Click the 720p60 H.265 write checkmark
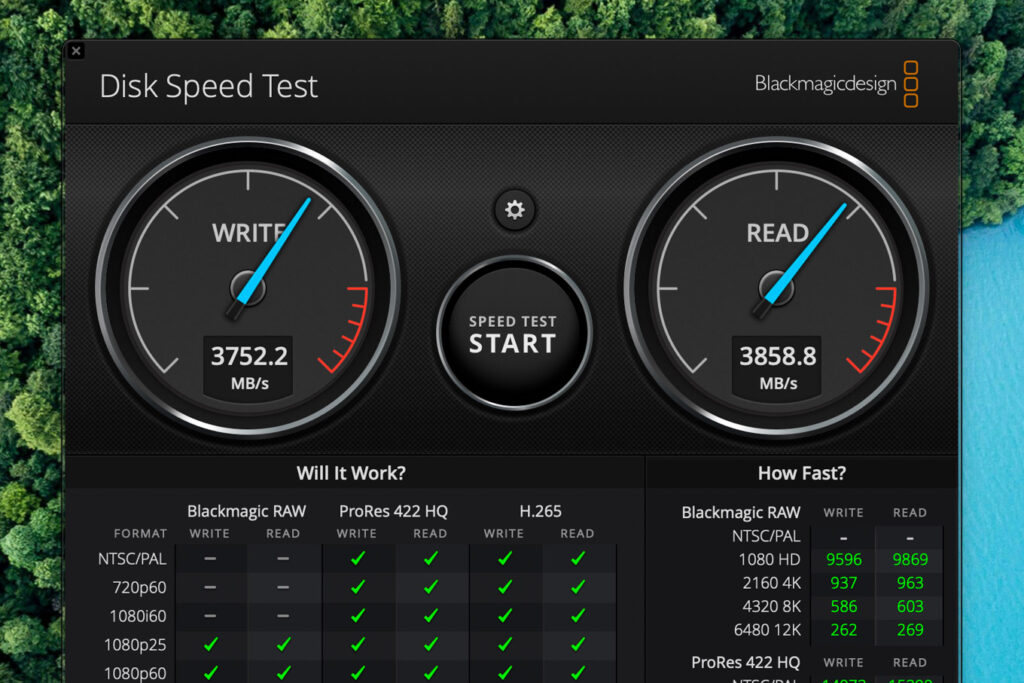Screen dimensions: 1024x683 coord(504,587)
